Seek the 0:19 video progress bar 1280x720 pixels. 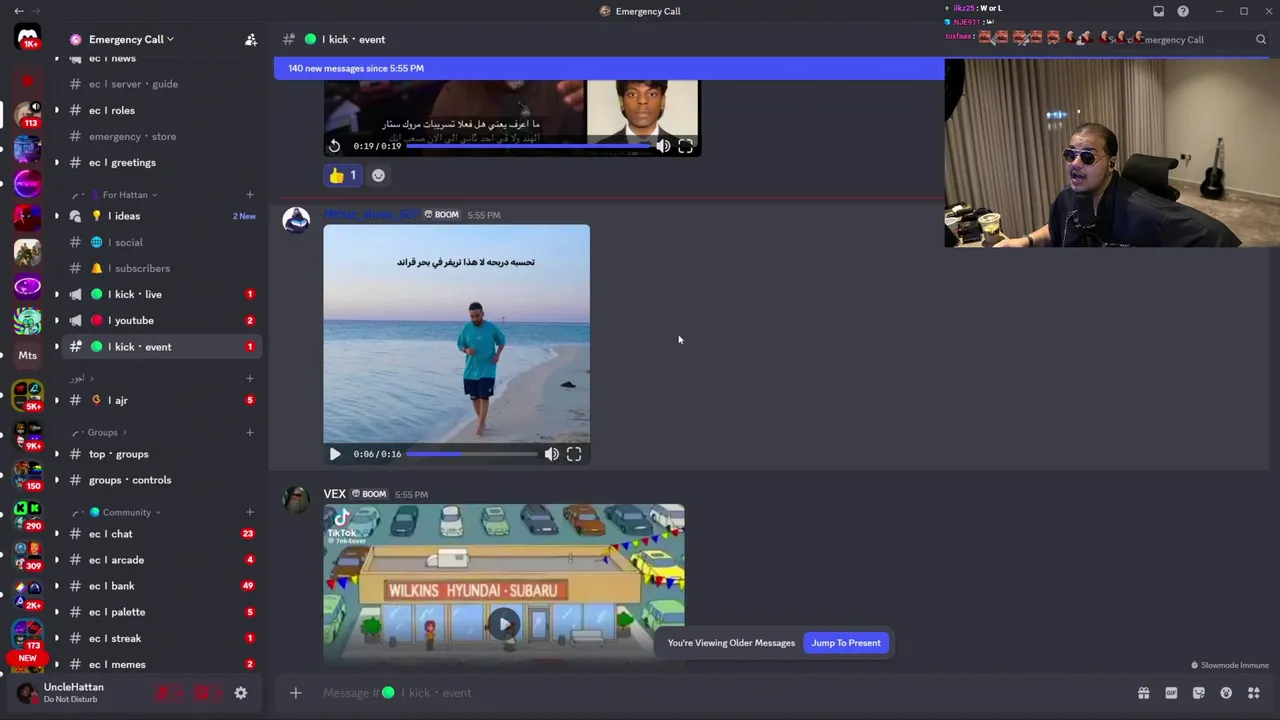pos(527,146)
